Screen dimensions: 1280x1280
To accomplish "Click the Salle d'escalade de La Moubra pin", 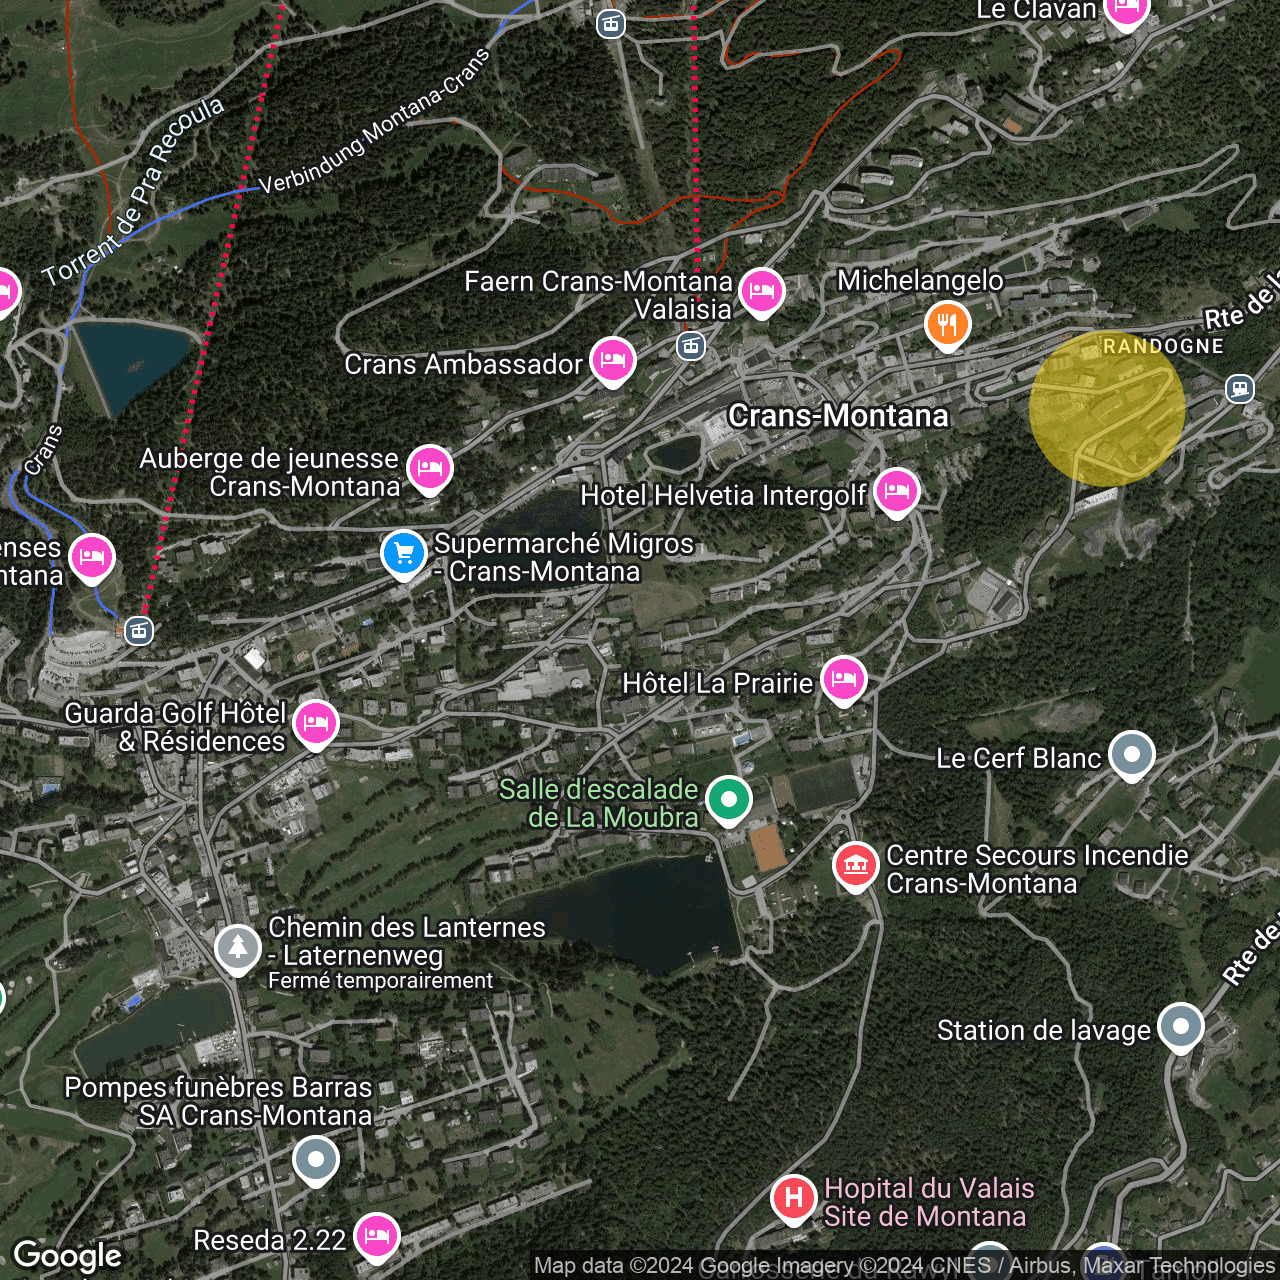I will tap(729, 799).
